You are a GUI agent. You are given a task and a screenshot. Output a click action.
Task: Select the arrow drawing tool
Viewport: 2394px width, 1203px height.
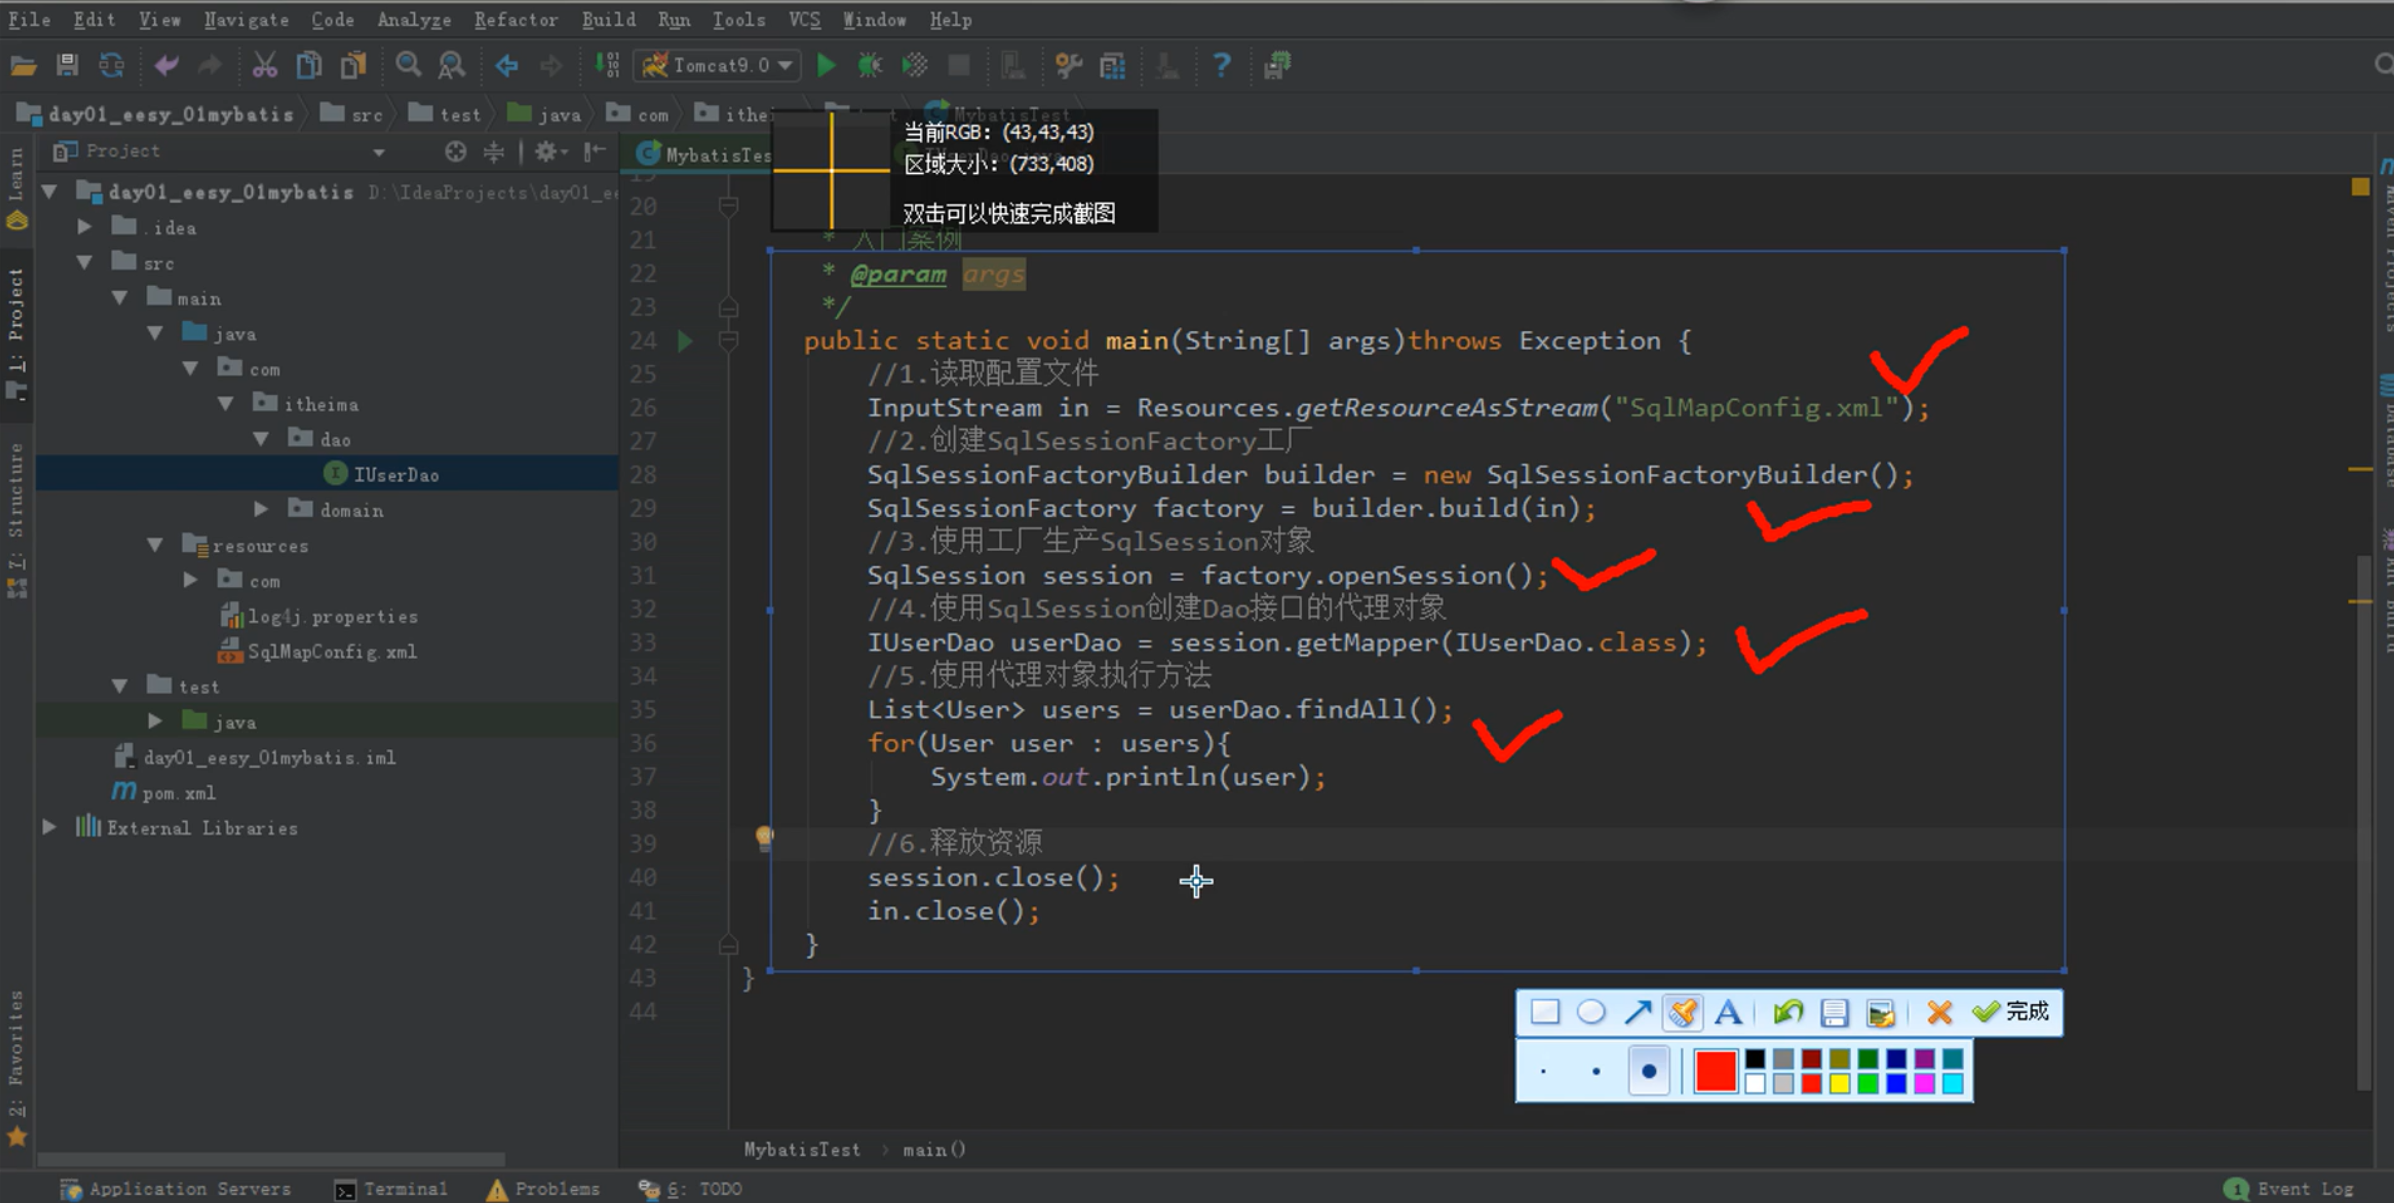tap(1637, 1012)
